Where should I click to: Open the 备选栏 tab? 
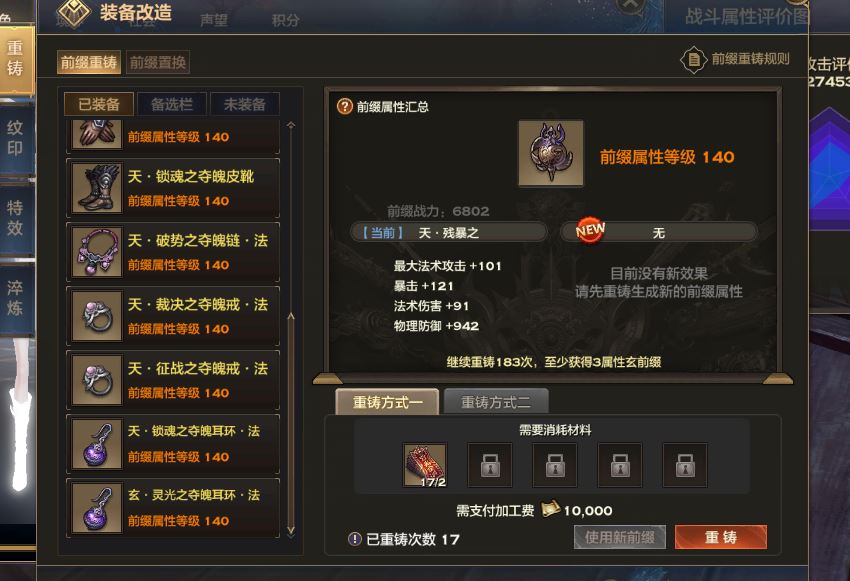pyautogui.click(x=172, y=104)
